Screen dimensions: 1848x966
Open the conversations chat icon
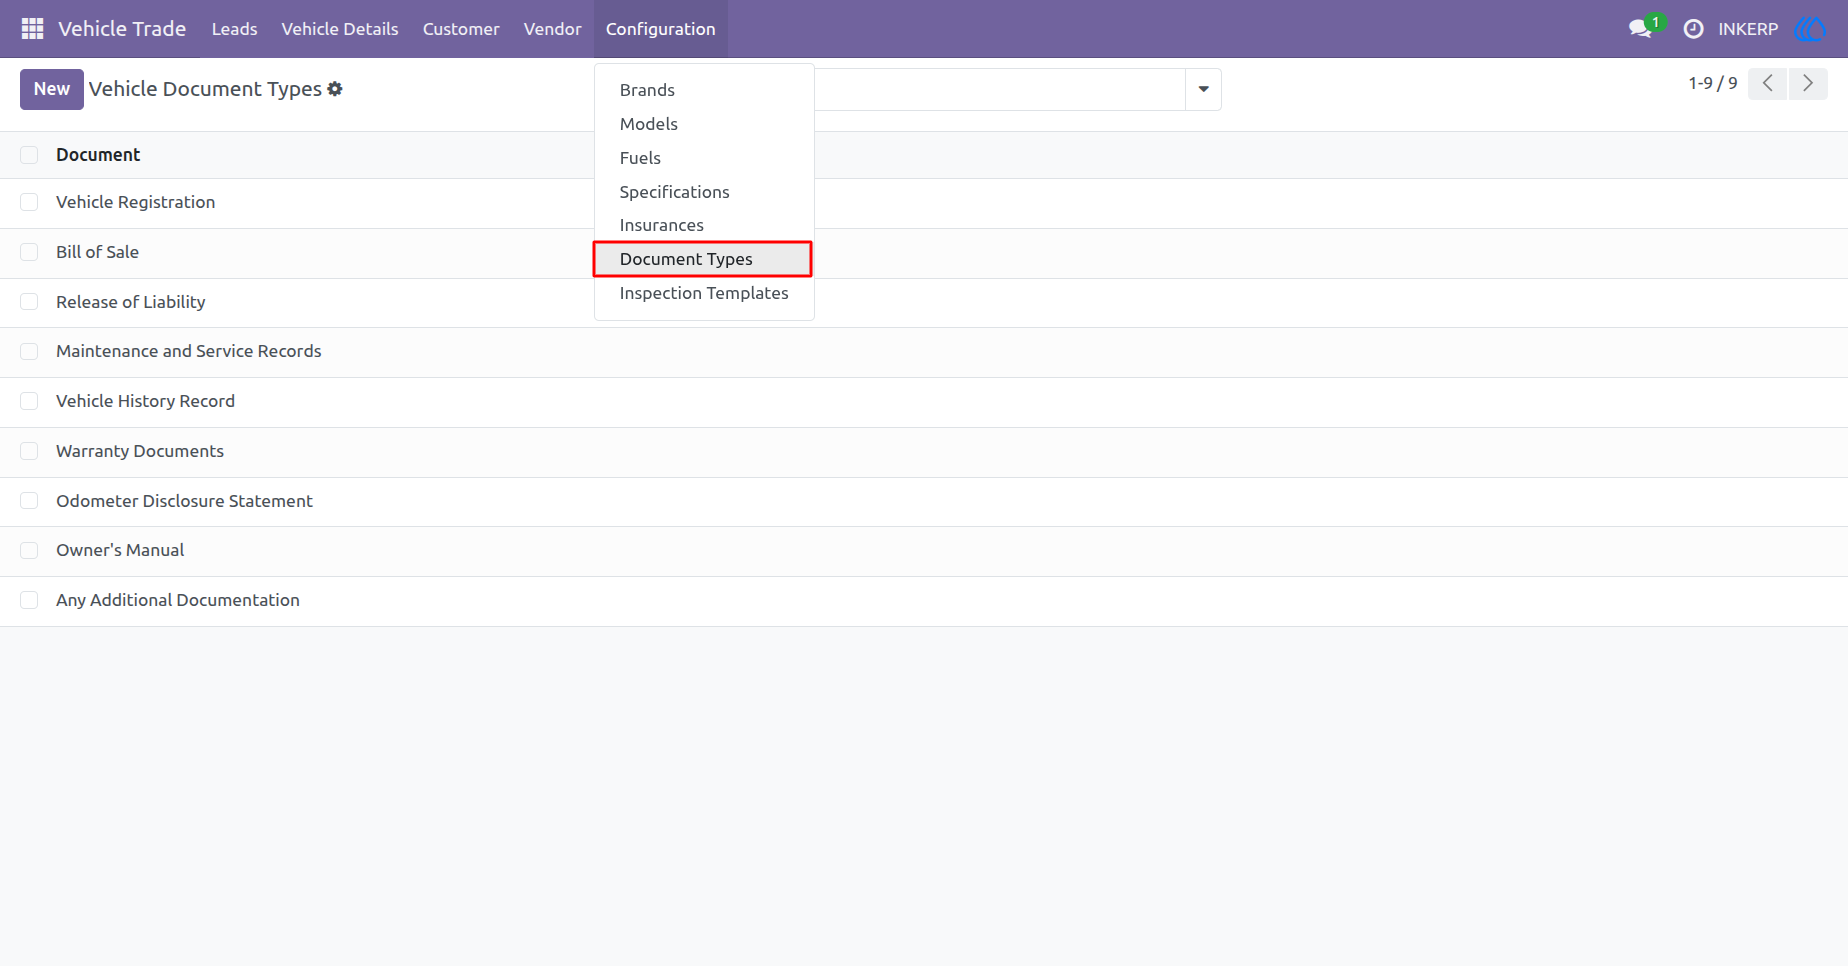[x=1640, y=29]
